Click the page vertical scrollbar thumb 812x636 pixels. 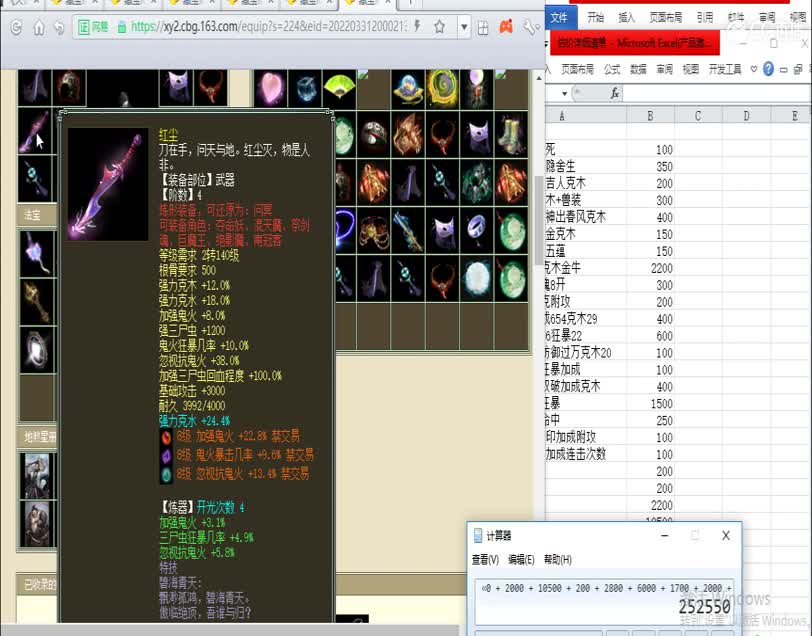[539, 220]
